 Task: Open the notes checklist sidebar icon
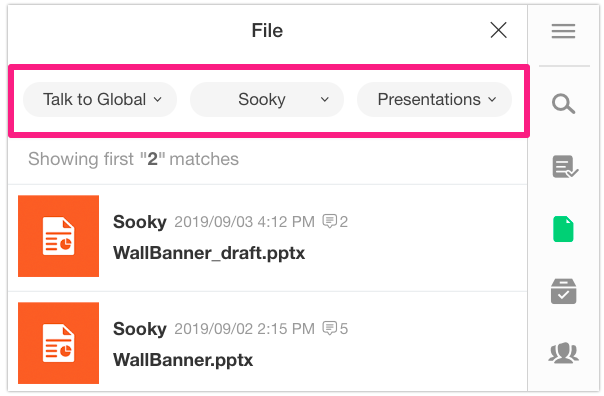click(565, 167)
